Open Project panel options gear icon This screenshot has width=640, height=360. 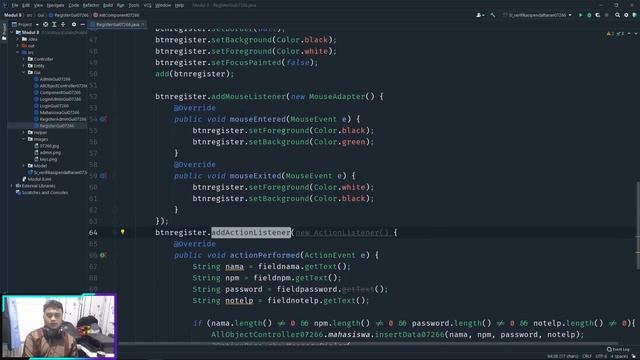[x=74, y=24]
